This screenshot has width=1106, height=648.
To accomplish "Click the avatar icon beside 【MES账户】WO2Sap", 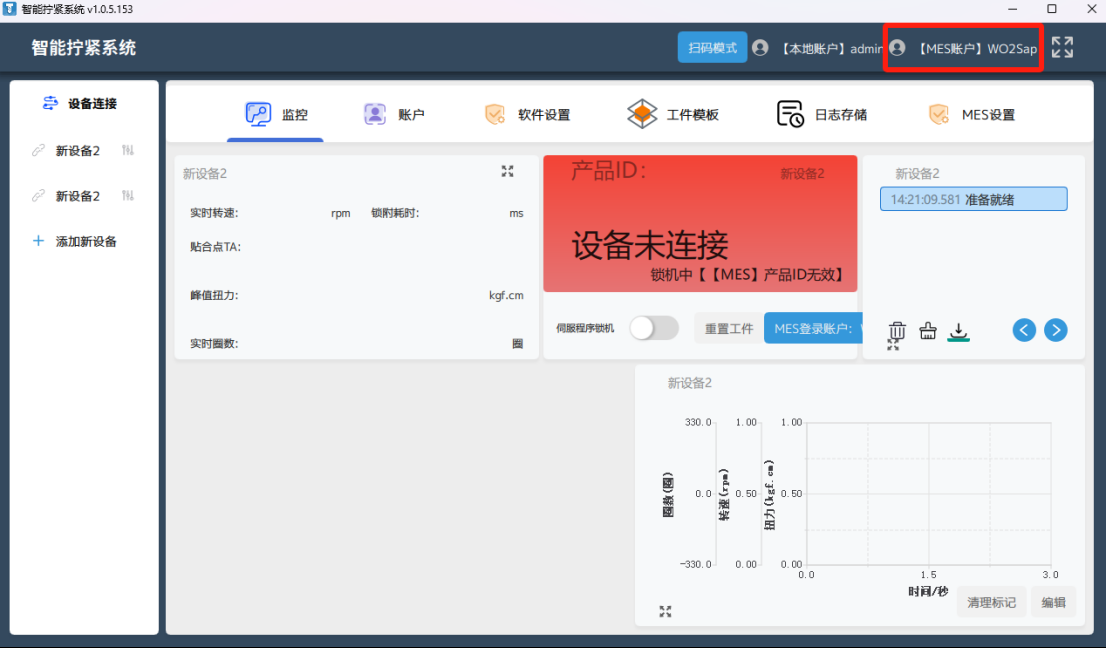I will tap(897, 47).
